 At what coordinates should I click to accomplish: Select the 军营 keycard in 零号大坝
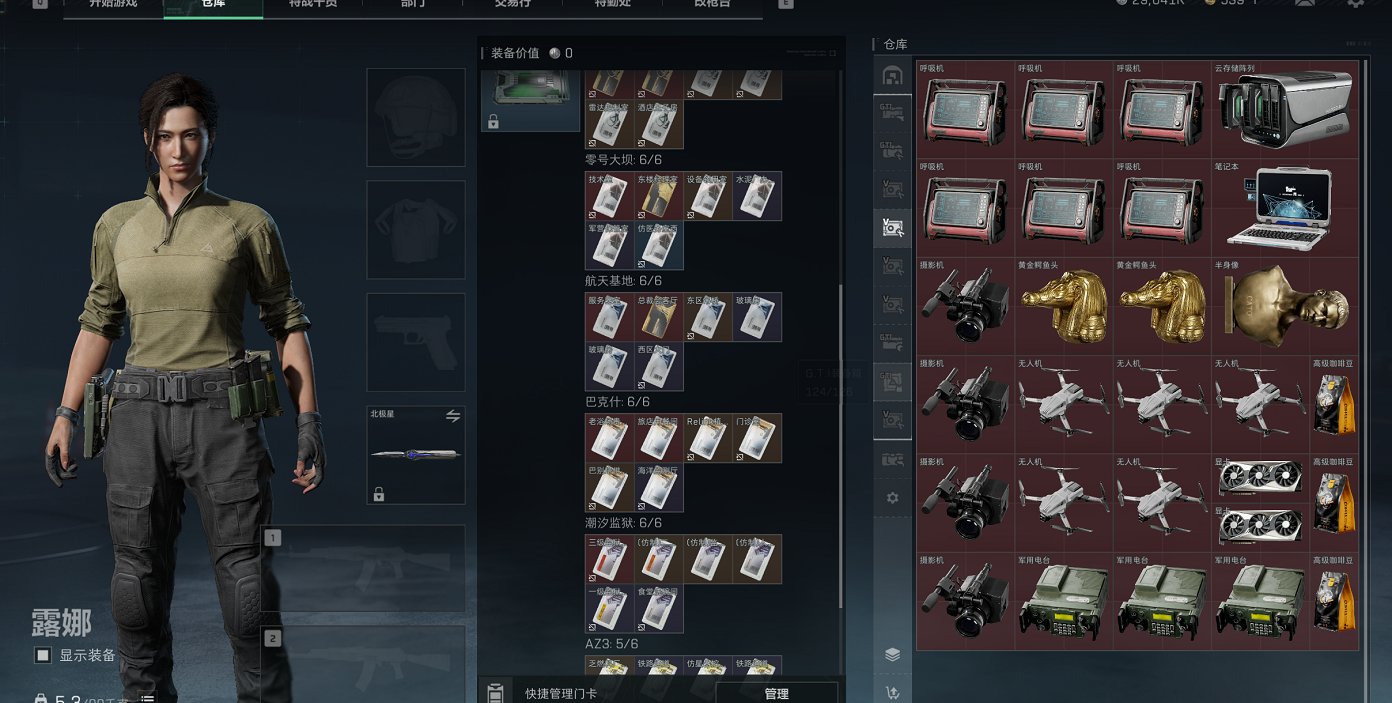coord(610,245)
